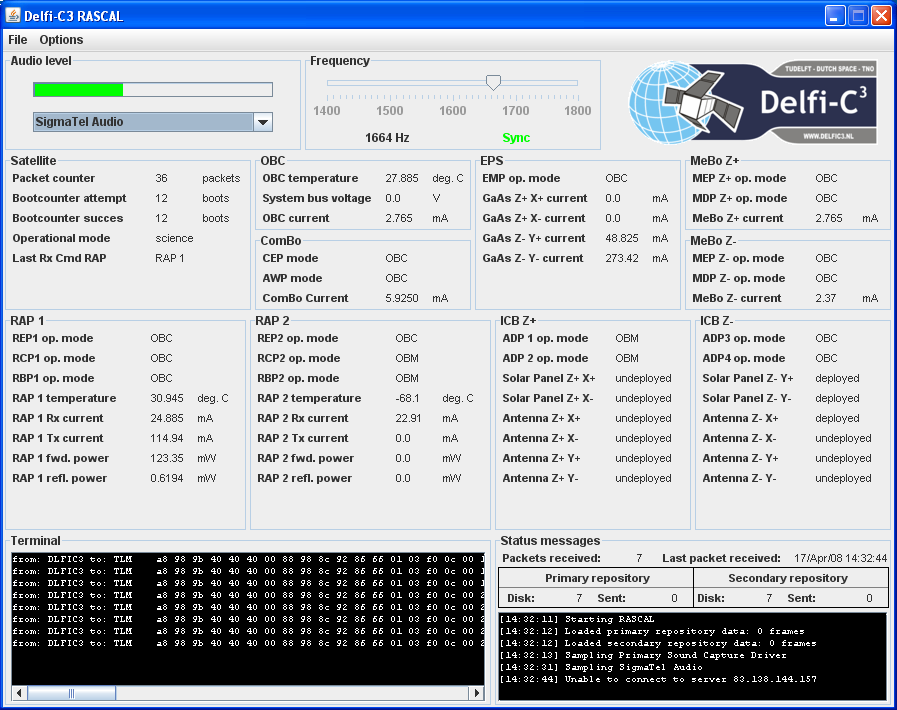Click the Java icon in the title bar
897x710 pixels.
[x=13, y=15]
